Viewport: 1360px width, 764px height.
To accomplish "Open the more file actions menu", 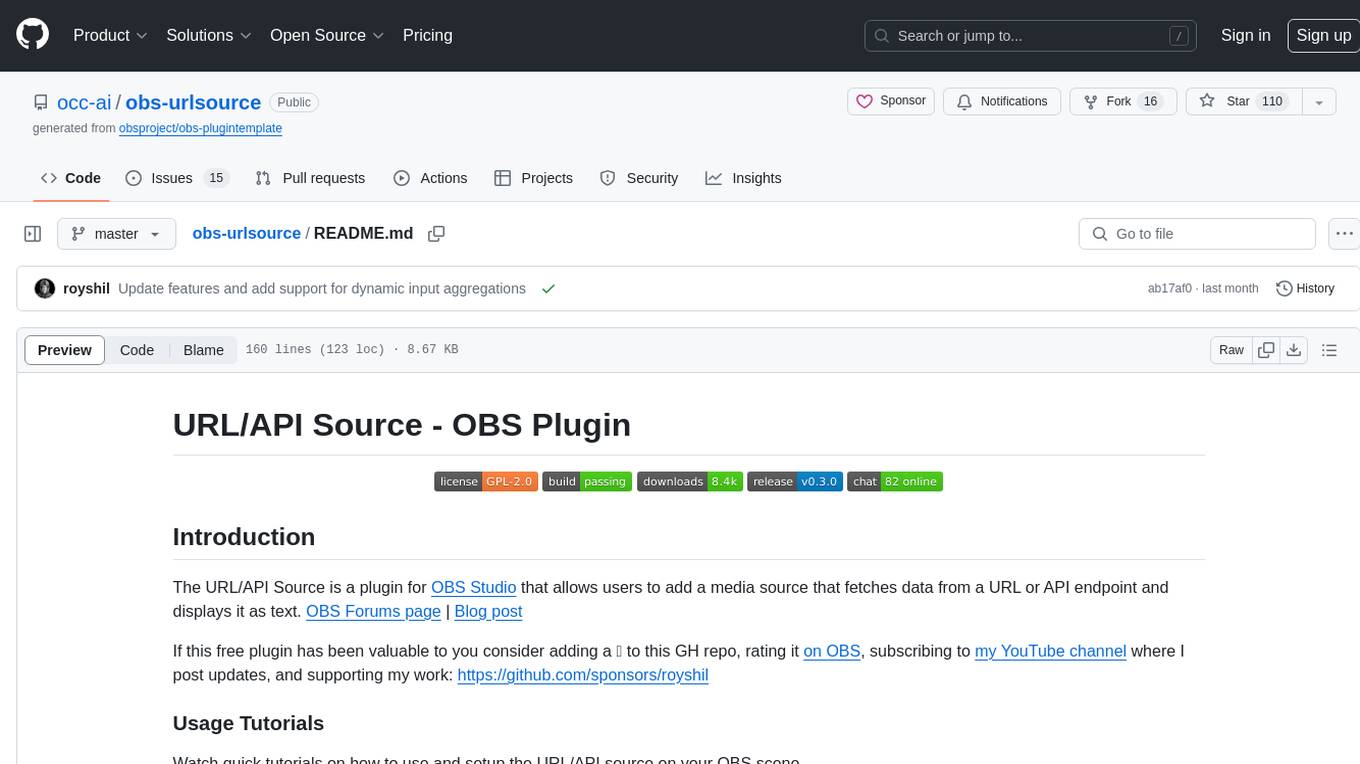I will pos(1345,234).
